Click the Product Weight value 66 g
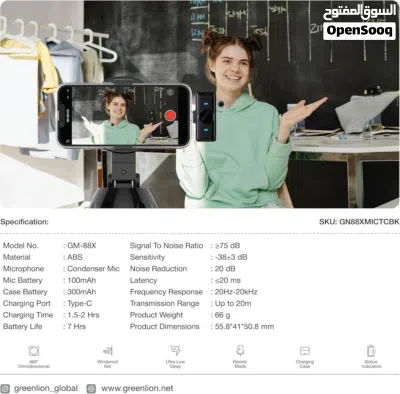This screenshot has height=394, width=400. click(222, 315)
